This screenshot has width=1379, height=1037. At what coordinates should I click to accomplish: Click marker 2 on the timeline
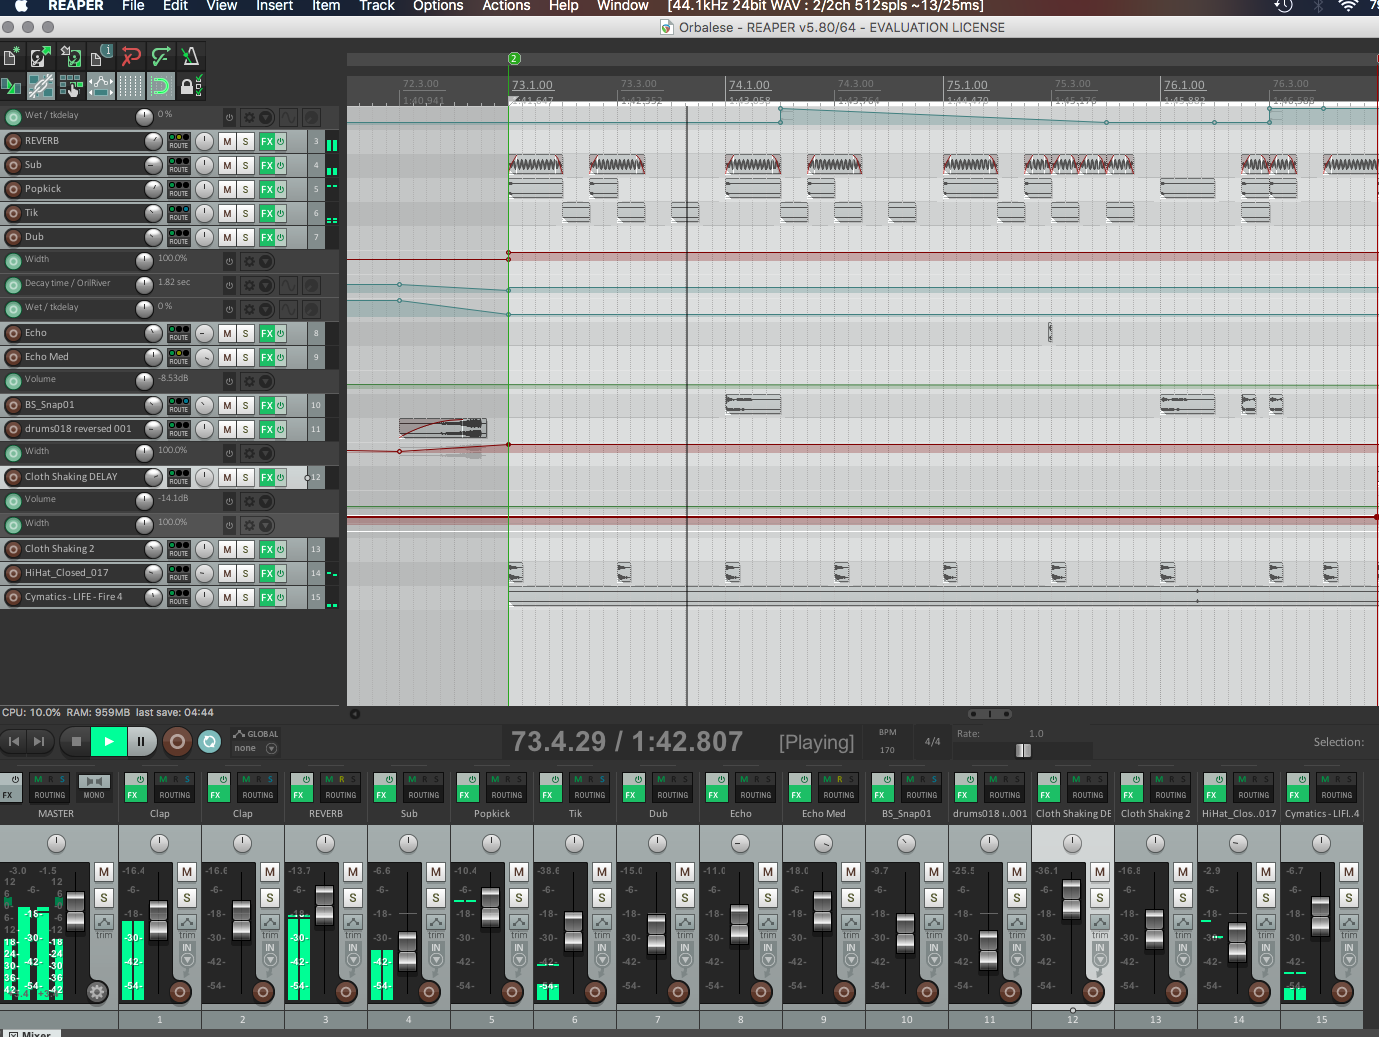click(x=514, y=59)
